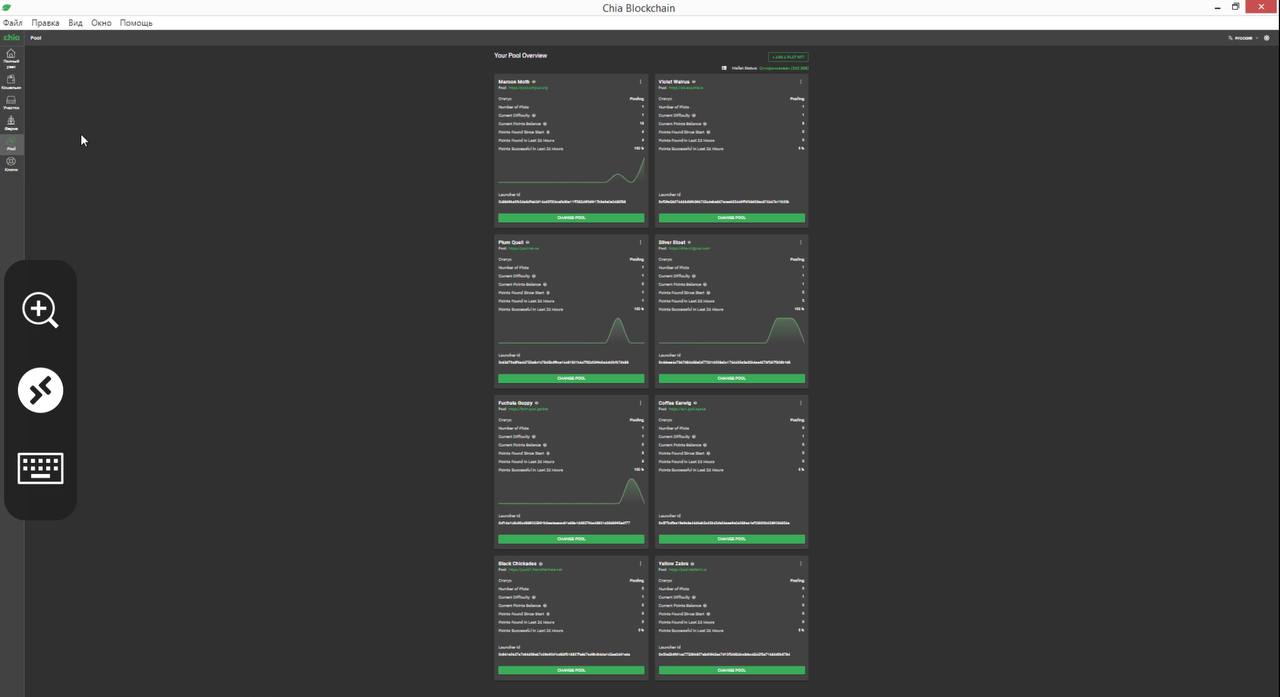Open the settings gear at top right
This screenshot has height=697, width=1280.
click(x=1266, y=38)
